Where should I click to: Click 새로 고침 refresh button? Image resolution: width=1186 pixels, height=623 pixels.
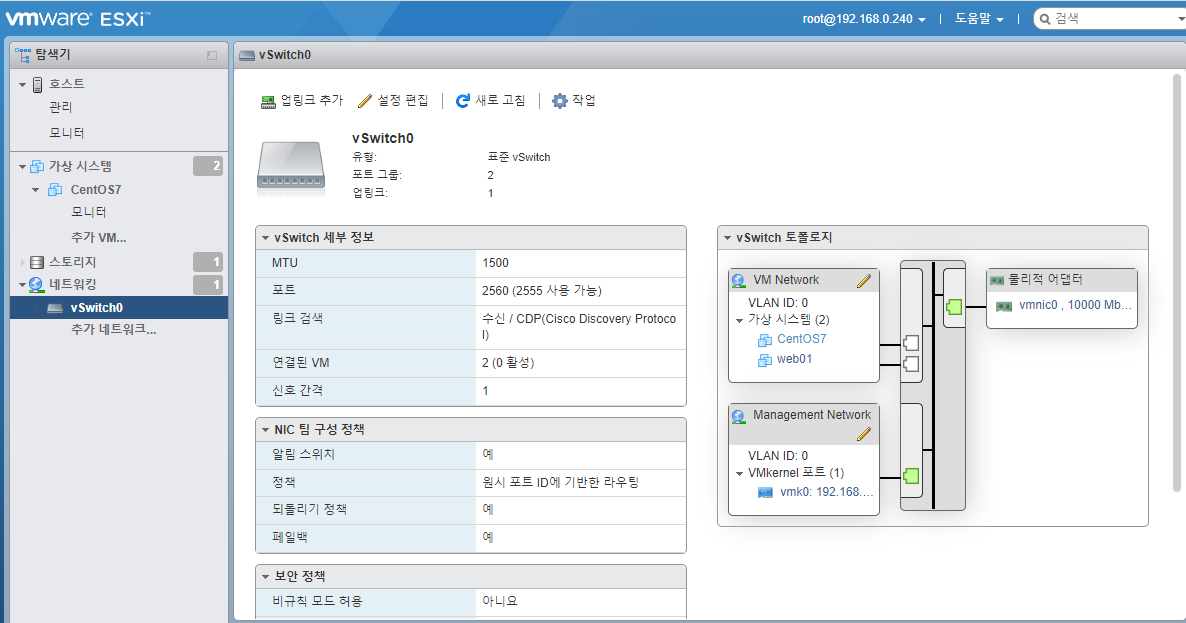(x=490, y=101)
